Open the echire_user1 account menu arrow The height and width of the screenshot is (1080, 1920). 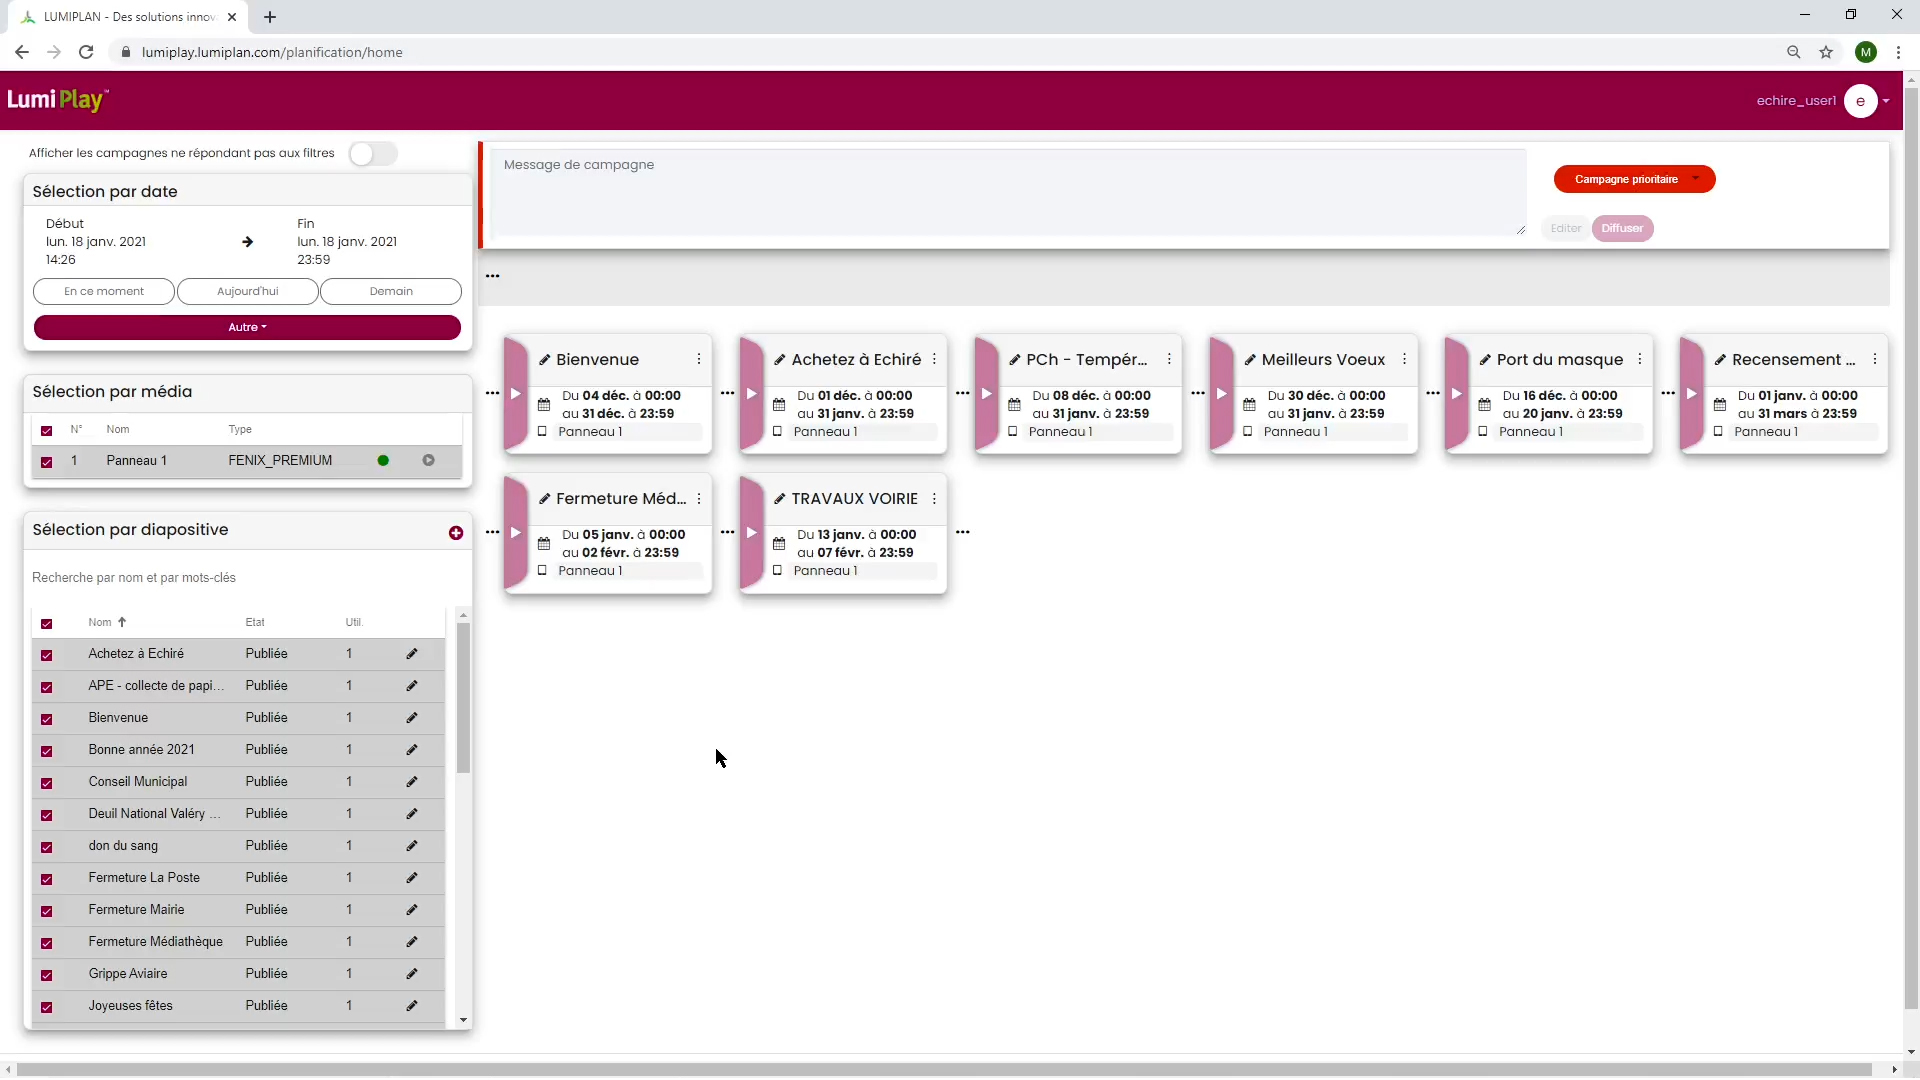1886,101
